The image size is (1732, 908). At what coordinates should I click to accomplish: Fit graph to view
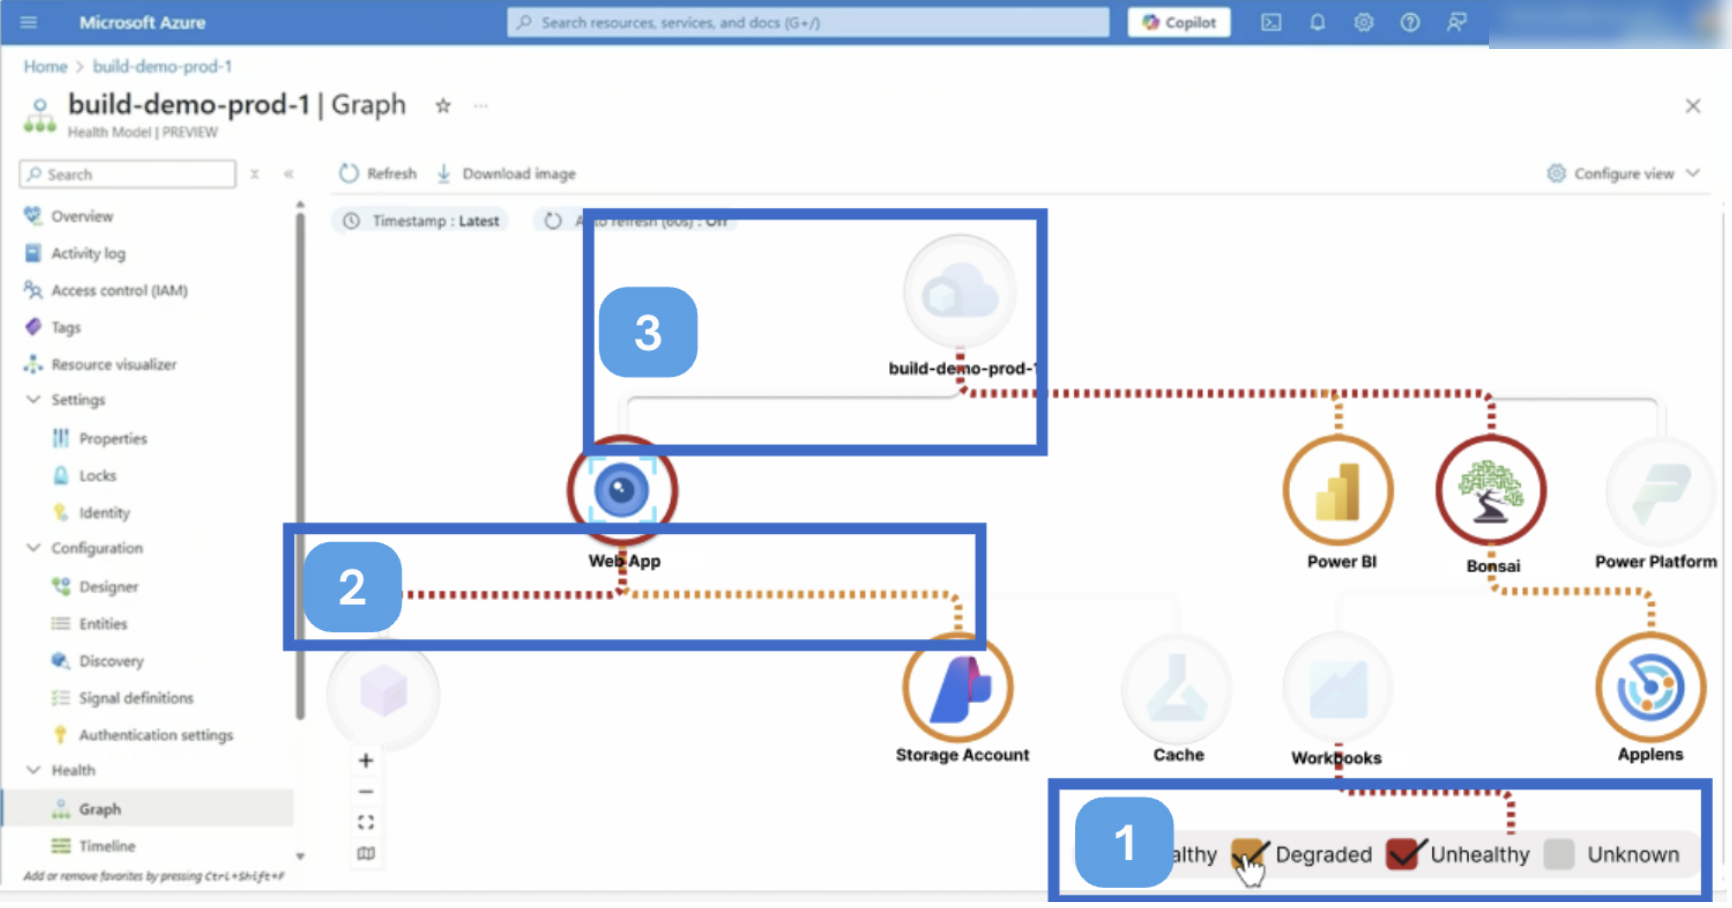[x=366, y=822]
